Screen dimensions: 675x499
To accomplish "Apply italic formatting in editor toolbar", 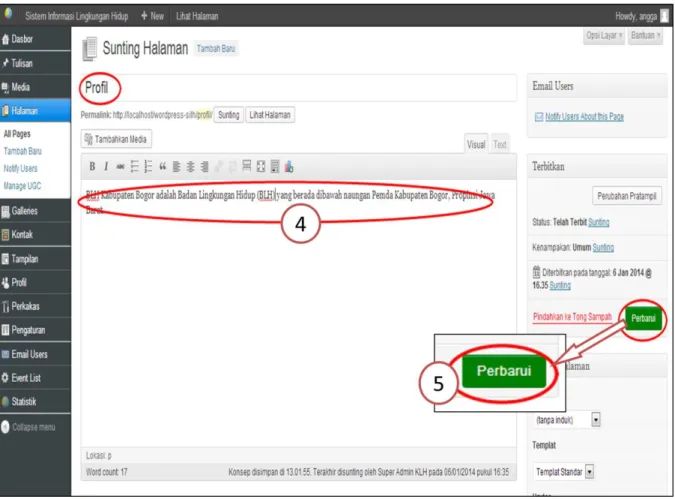I will coord(106,167).
